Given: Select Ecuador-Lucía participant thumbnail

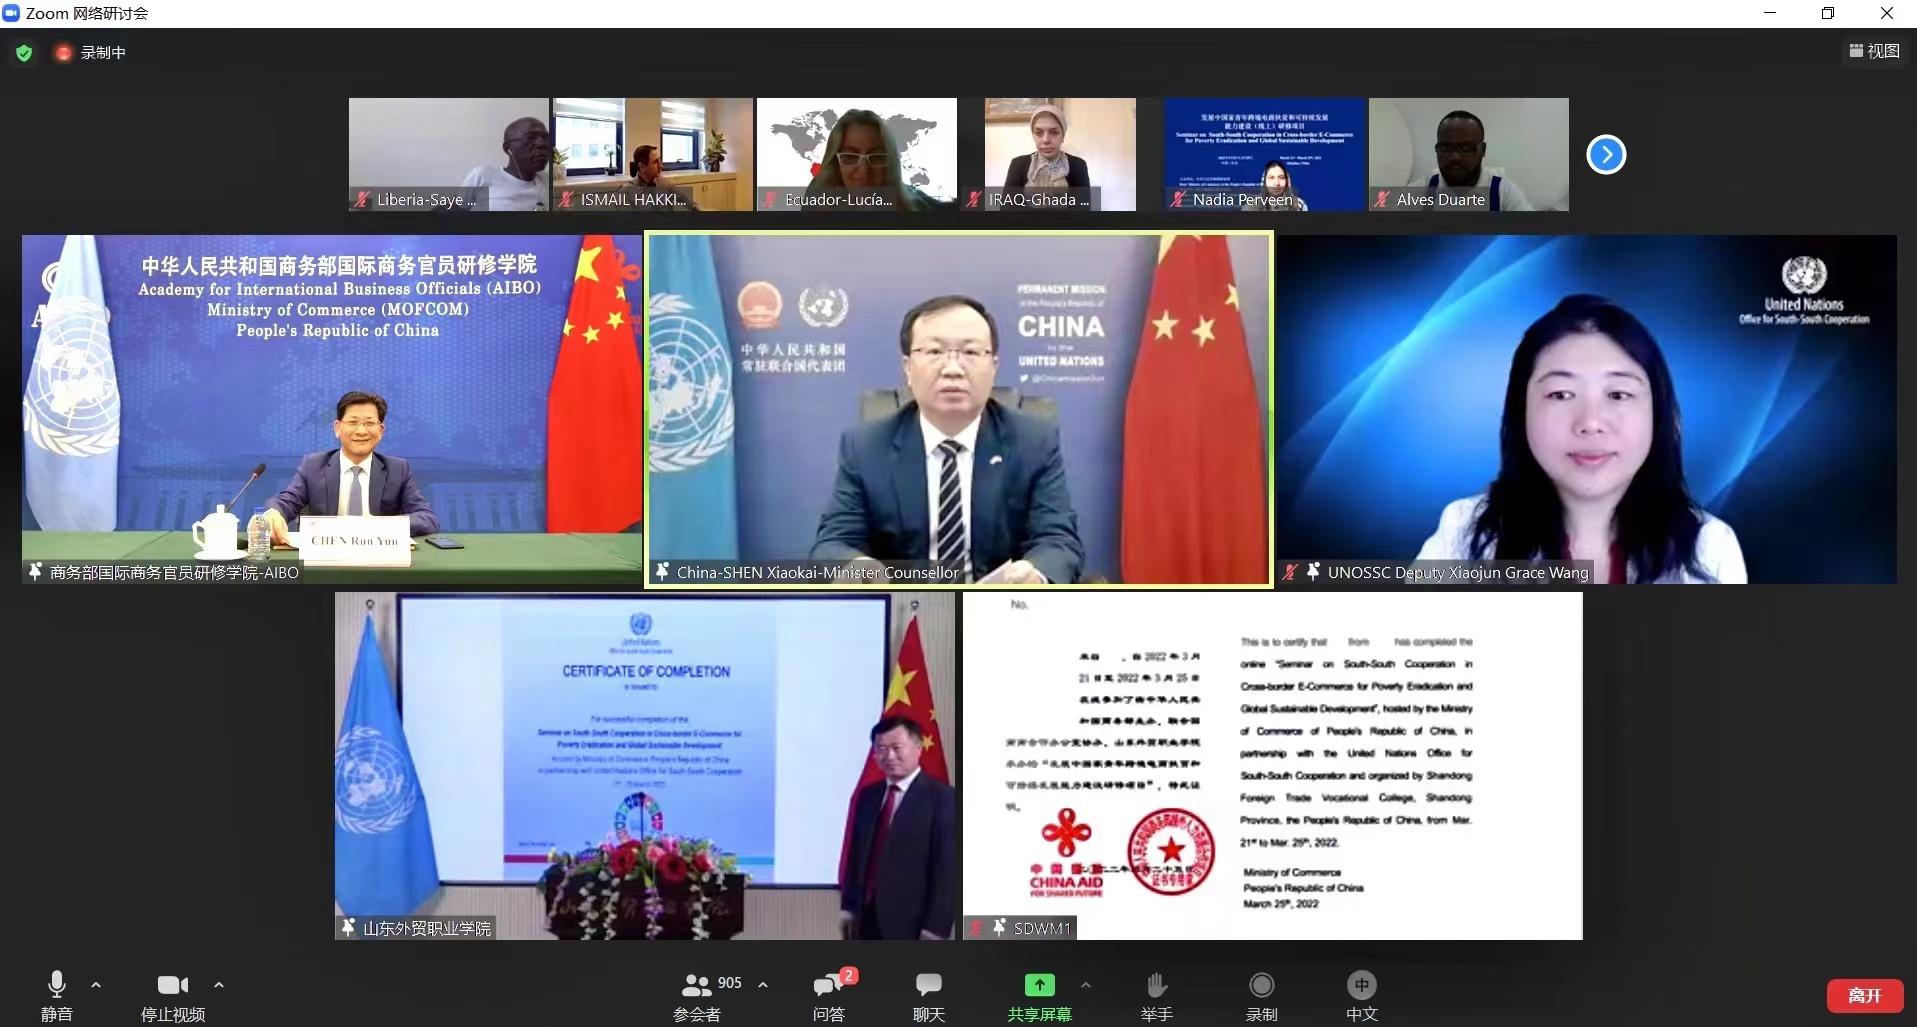Looking at the screenshot, I should pos(857,154).
